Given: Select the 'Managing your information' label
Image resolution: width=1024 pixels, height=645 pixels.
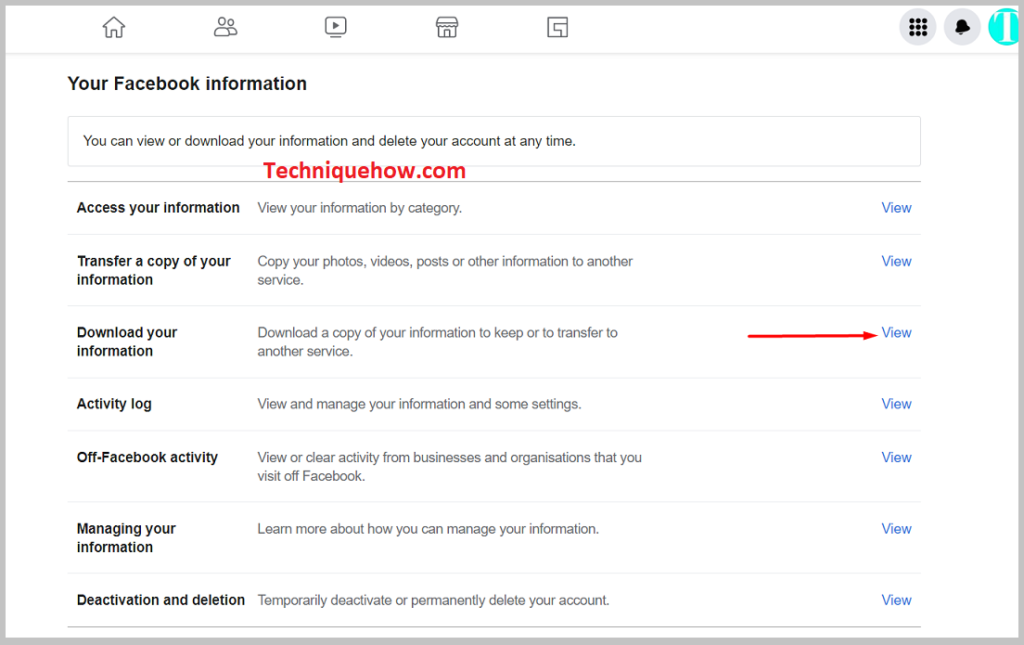Looking at the screenshot, I should click(x=126, y=538).
